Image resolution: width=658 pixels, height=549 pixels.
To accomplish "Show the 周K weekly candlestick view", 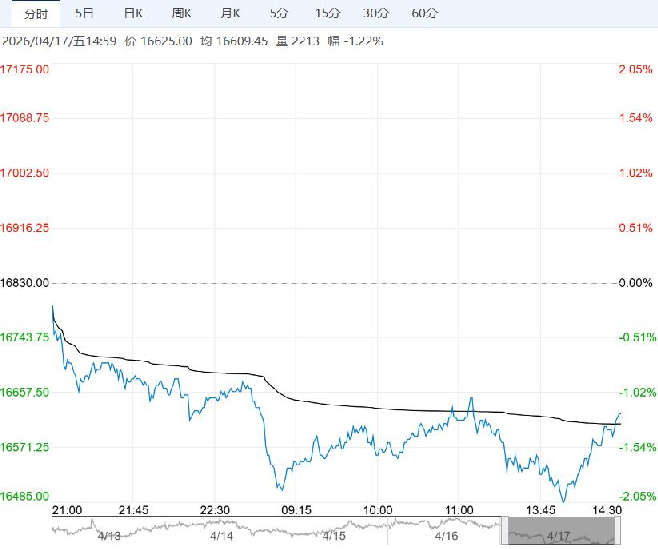I will click(181, 13).
